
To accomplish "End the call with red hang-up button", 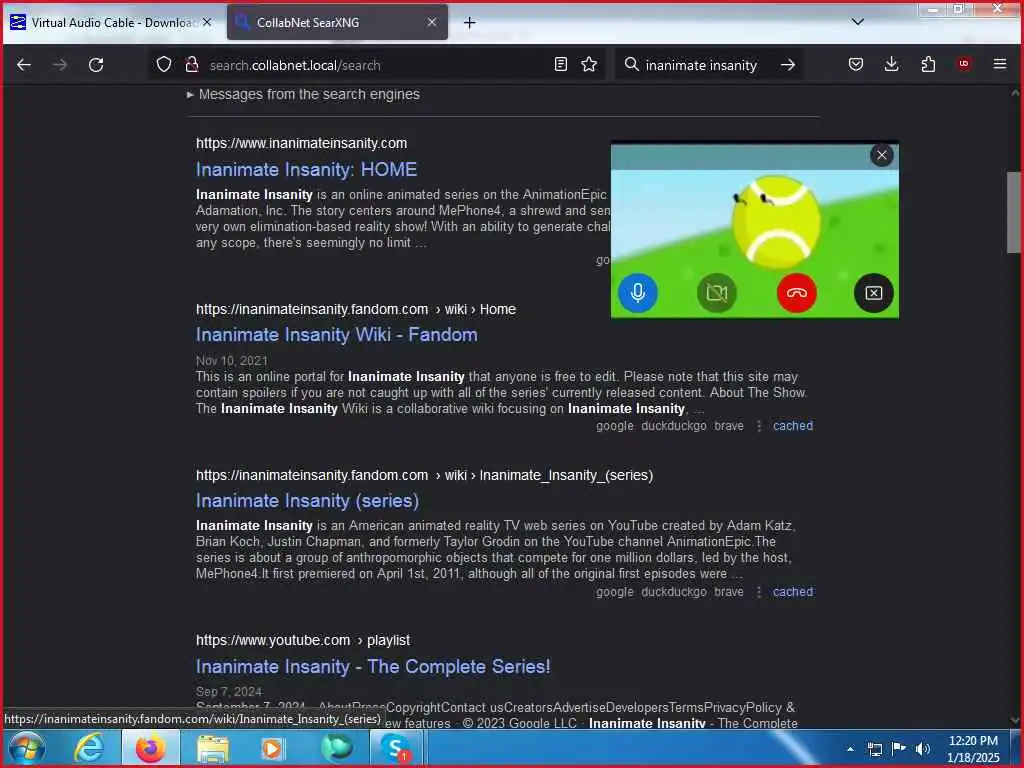I will 797,293.
